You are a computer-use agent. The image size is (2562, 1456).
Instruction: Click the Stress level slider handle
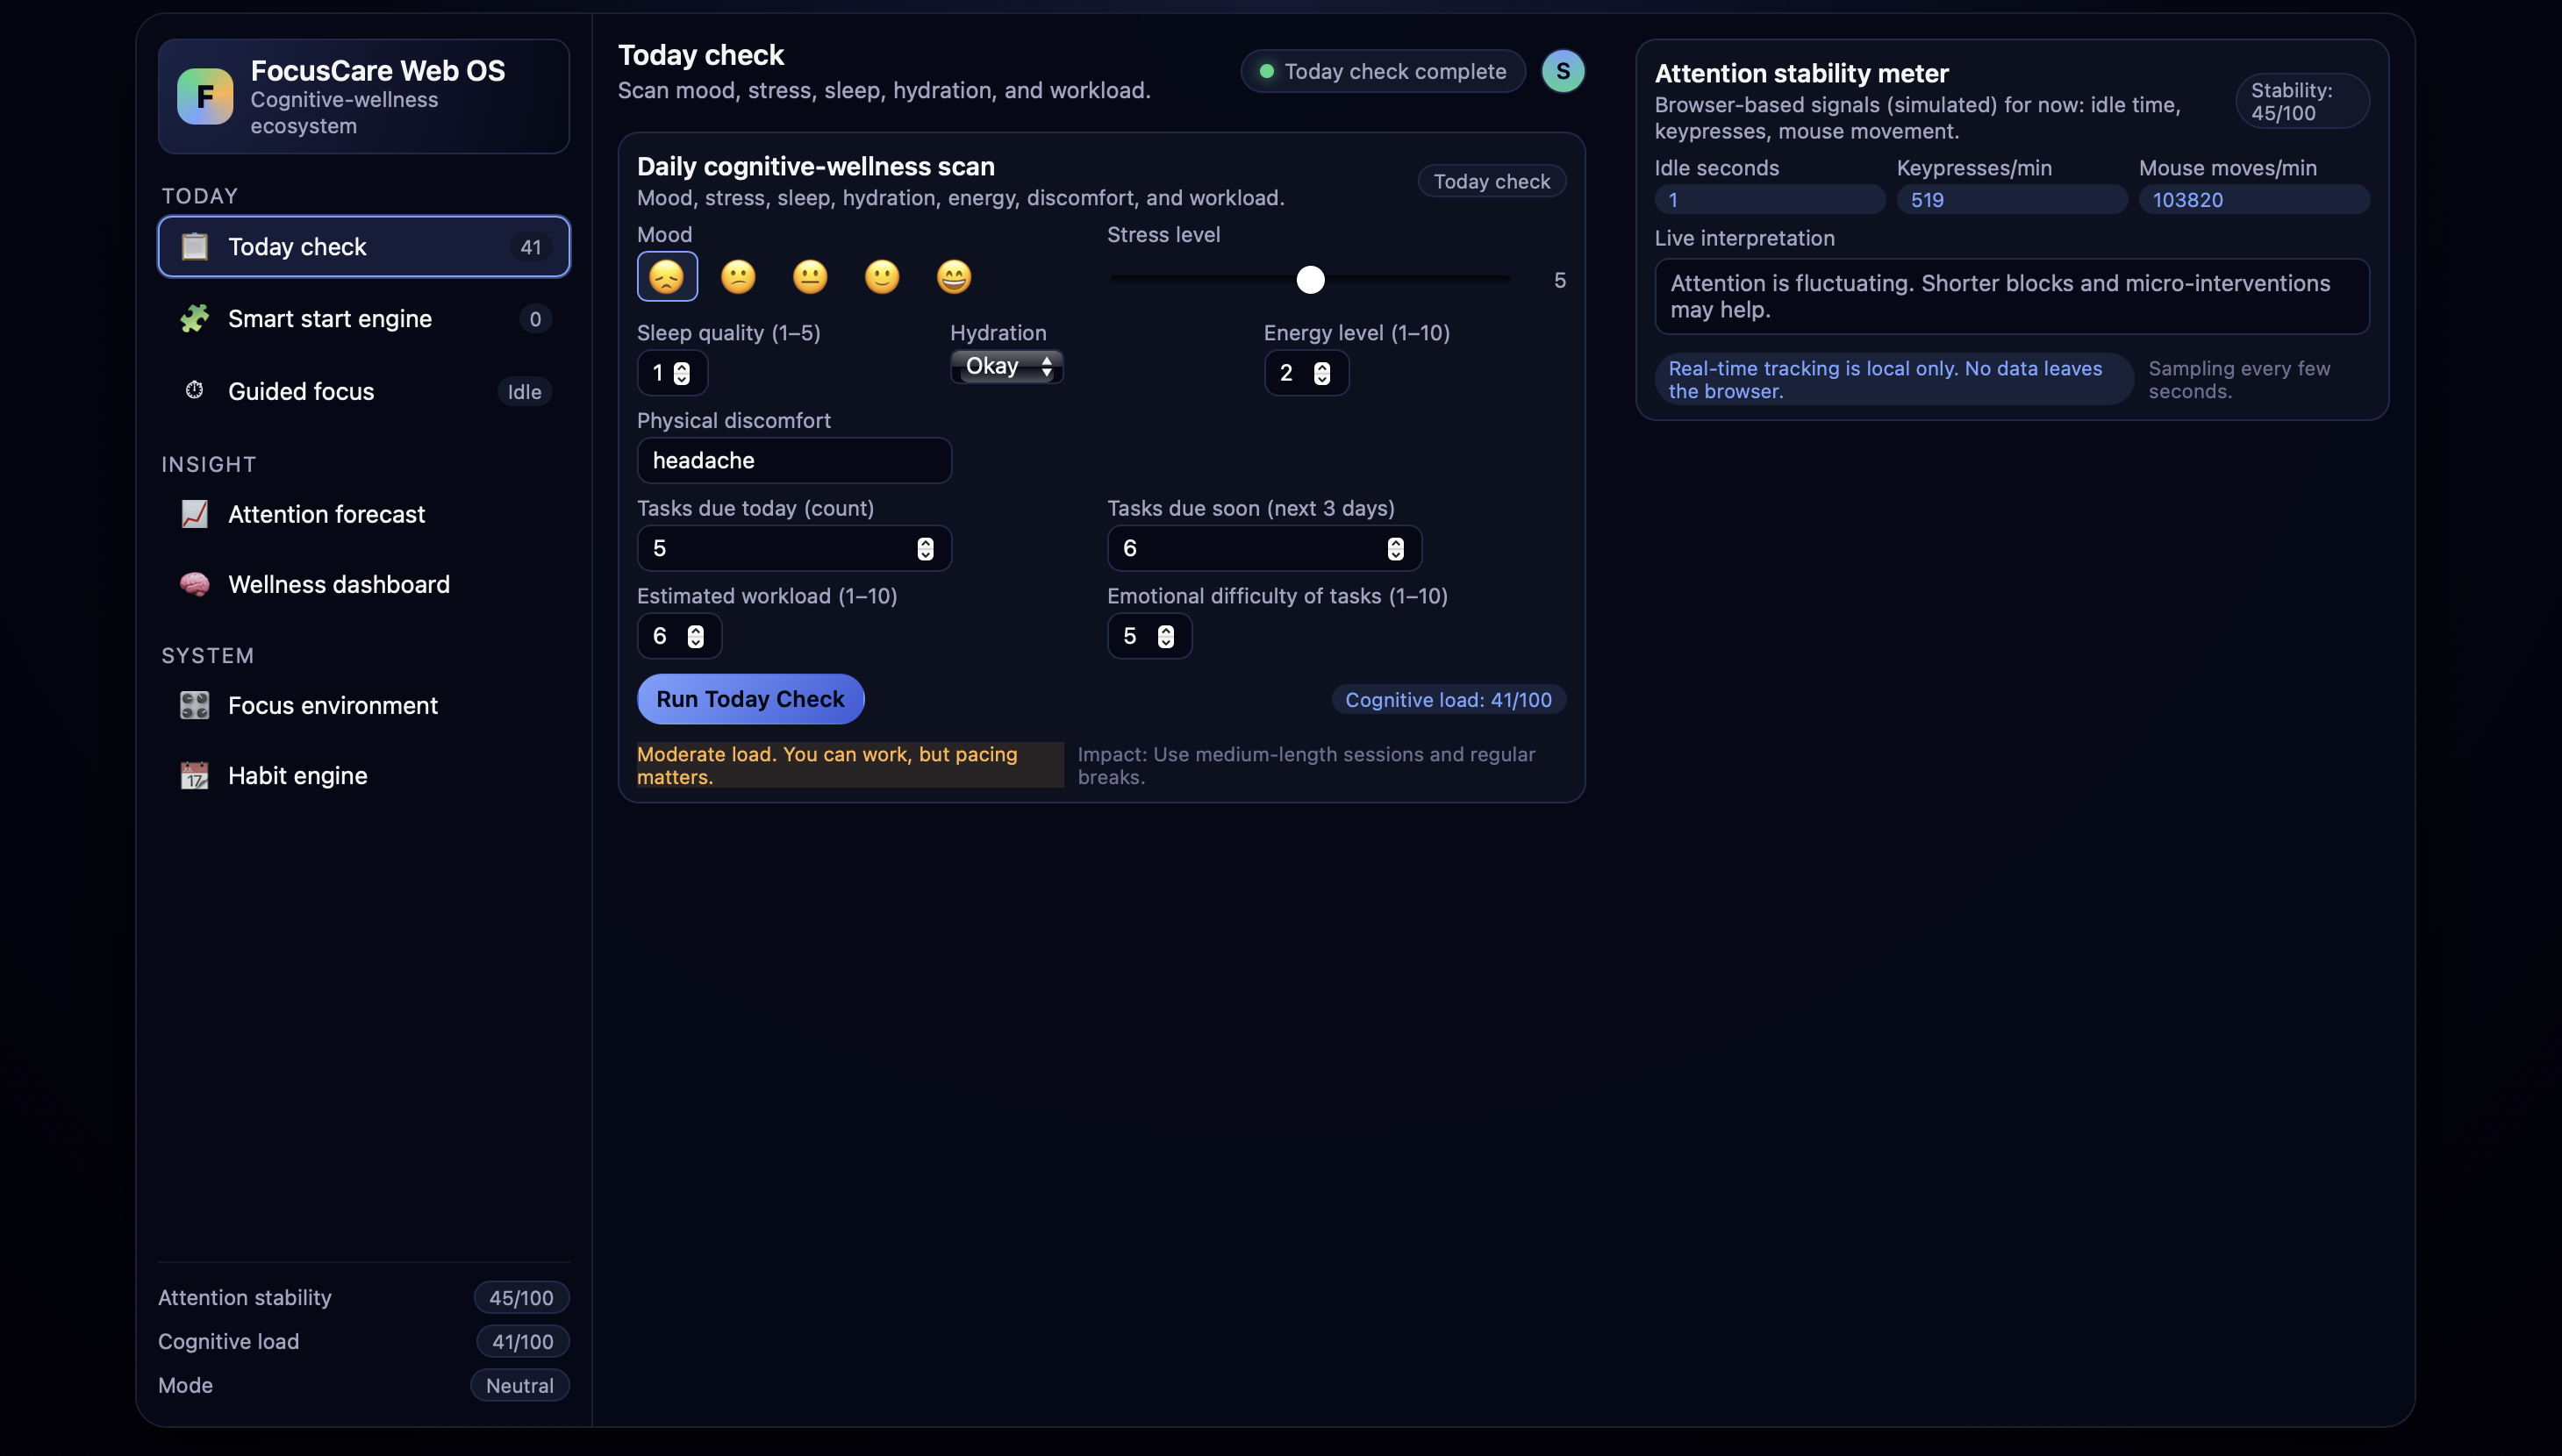click(1310, 279)
